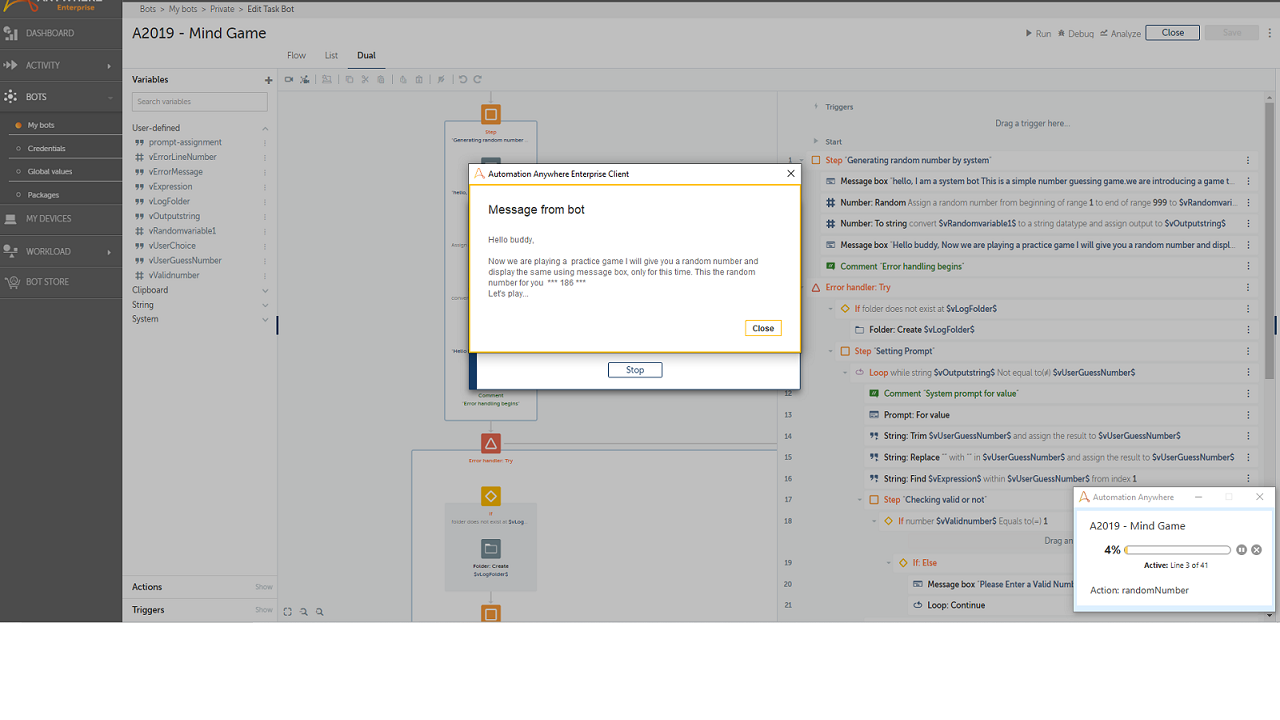This screenshot has width=1280, height=720.
Task: Switch to the List view tab
Action: pyautogui.click(x=331, y=56)
